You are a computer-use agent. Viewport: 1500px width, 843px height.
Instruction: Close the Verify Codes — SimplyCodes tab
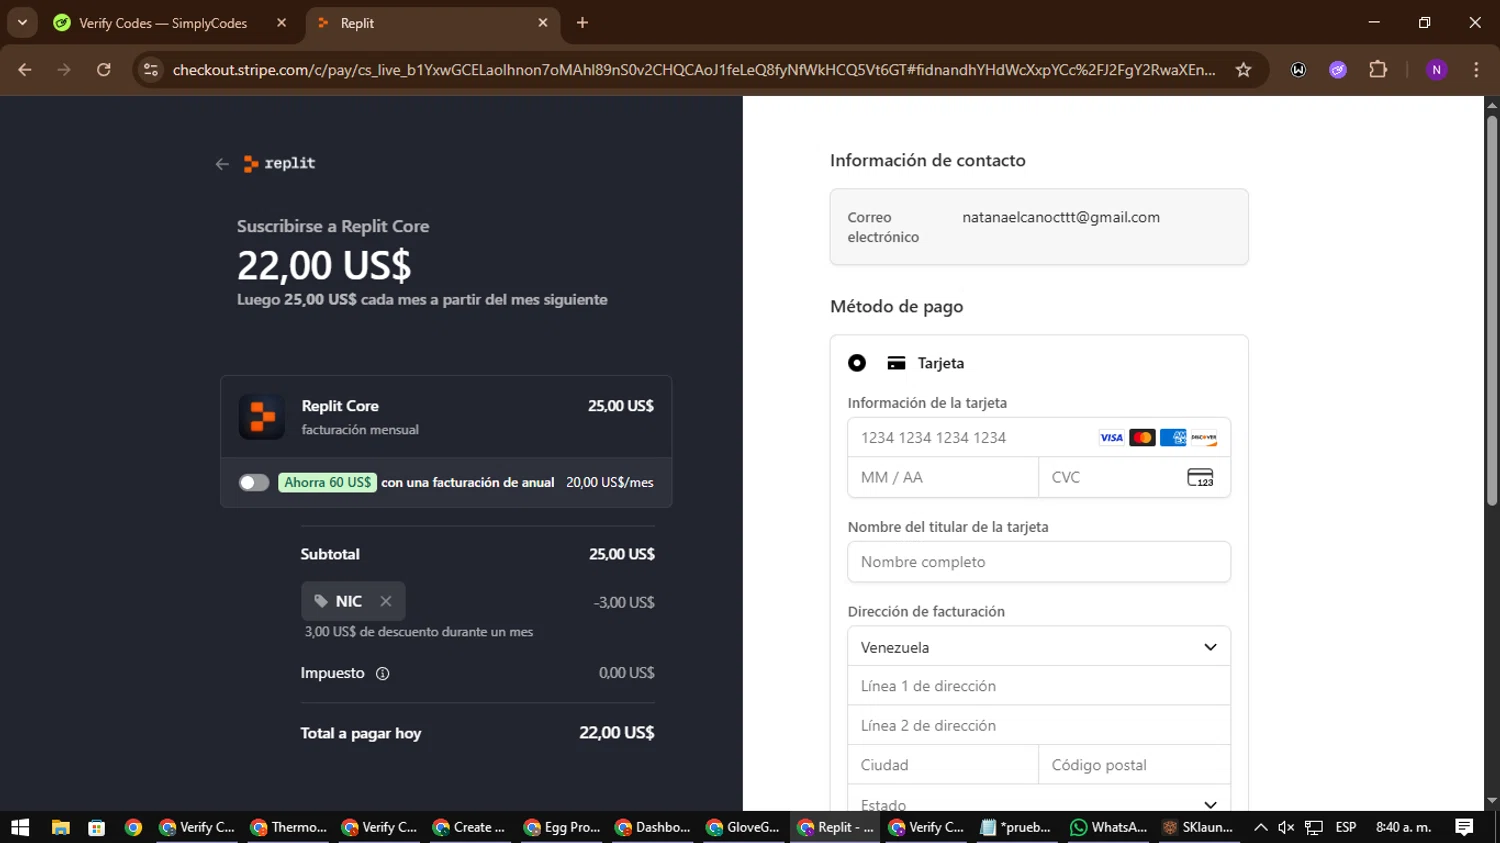click(x=281, y=23)
